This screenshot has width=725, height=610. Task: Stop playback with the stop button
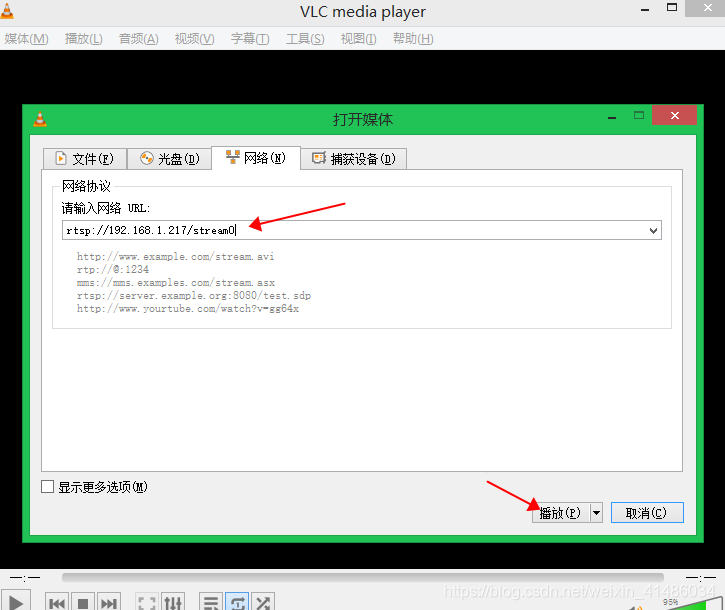click(x=83, y=603)
